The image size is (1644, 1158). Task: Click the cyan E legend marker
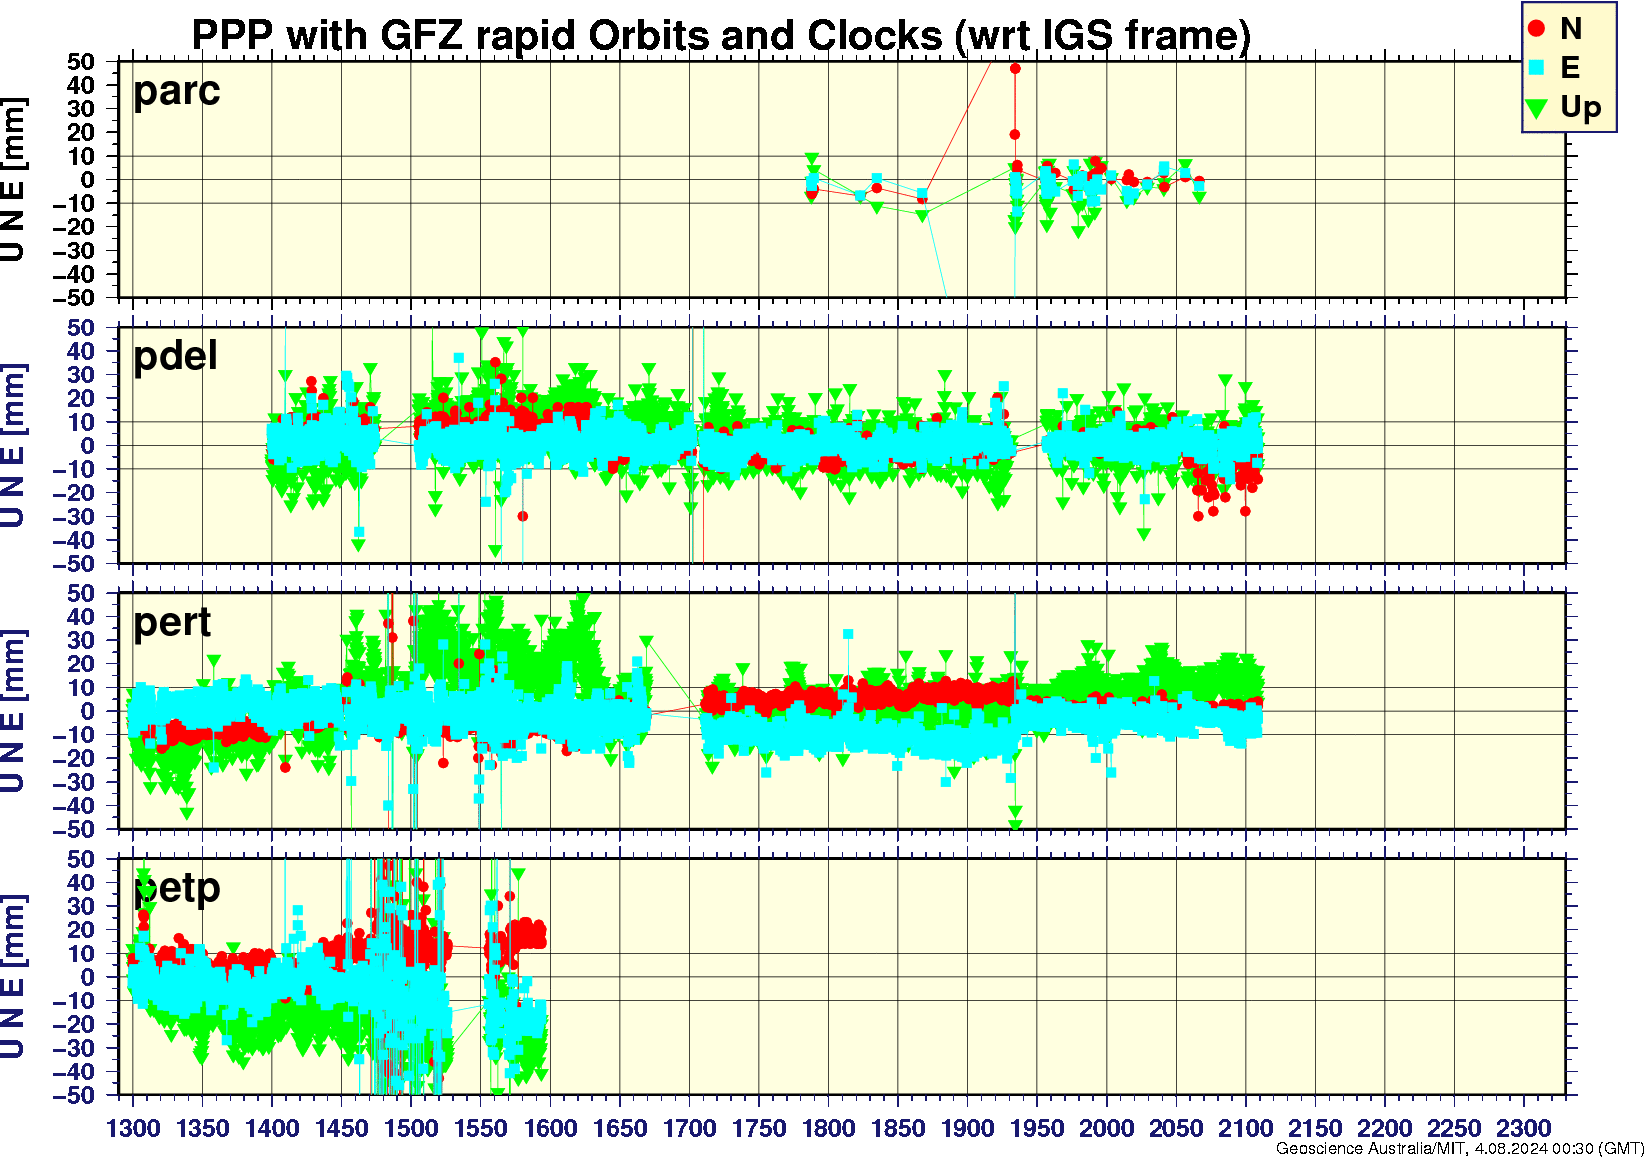1538,67
